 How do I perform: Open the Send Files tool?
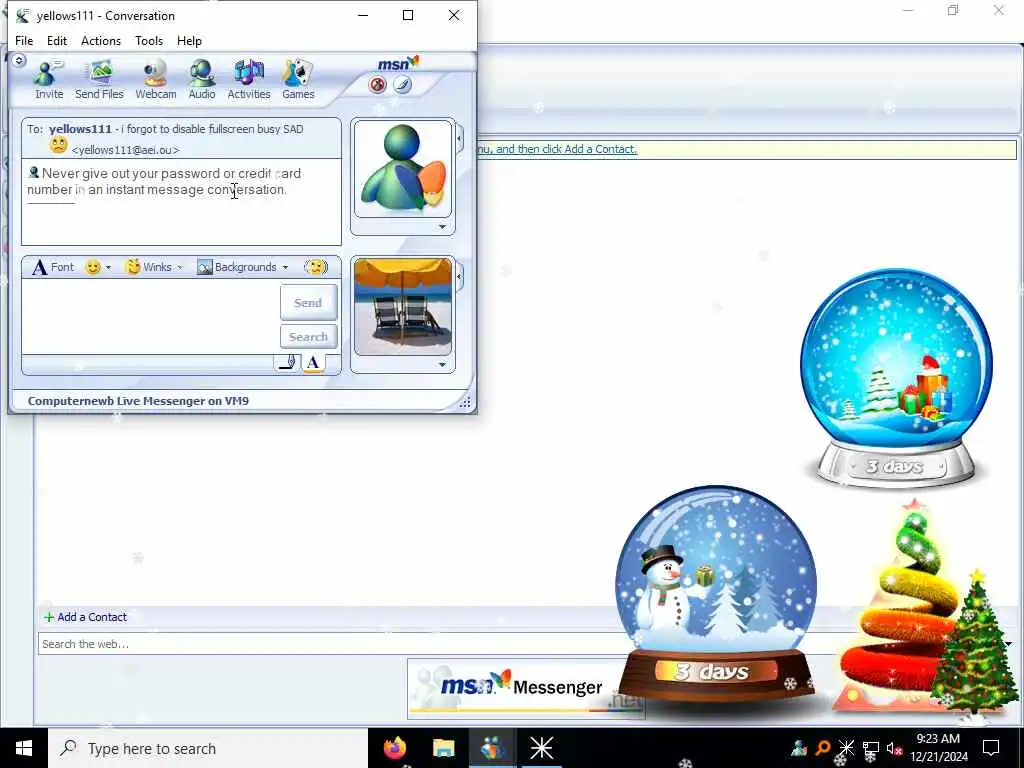coord(99,79)
